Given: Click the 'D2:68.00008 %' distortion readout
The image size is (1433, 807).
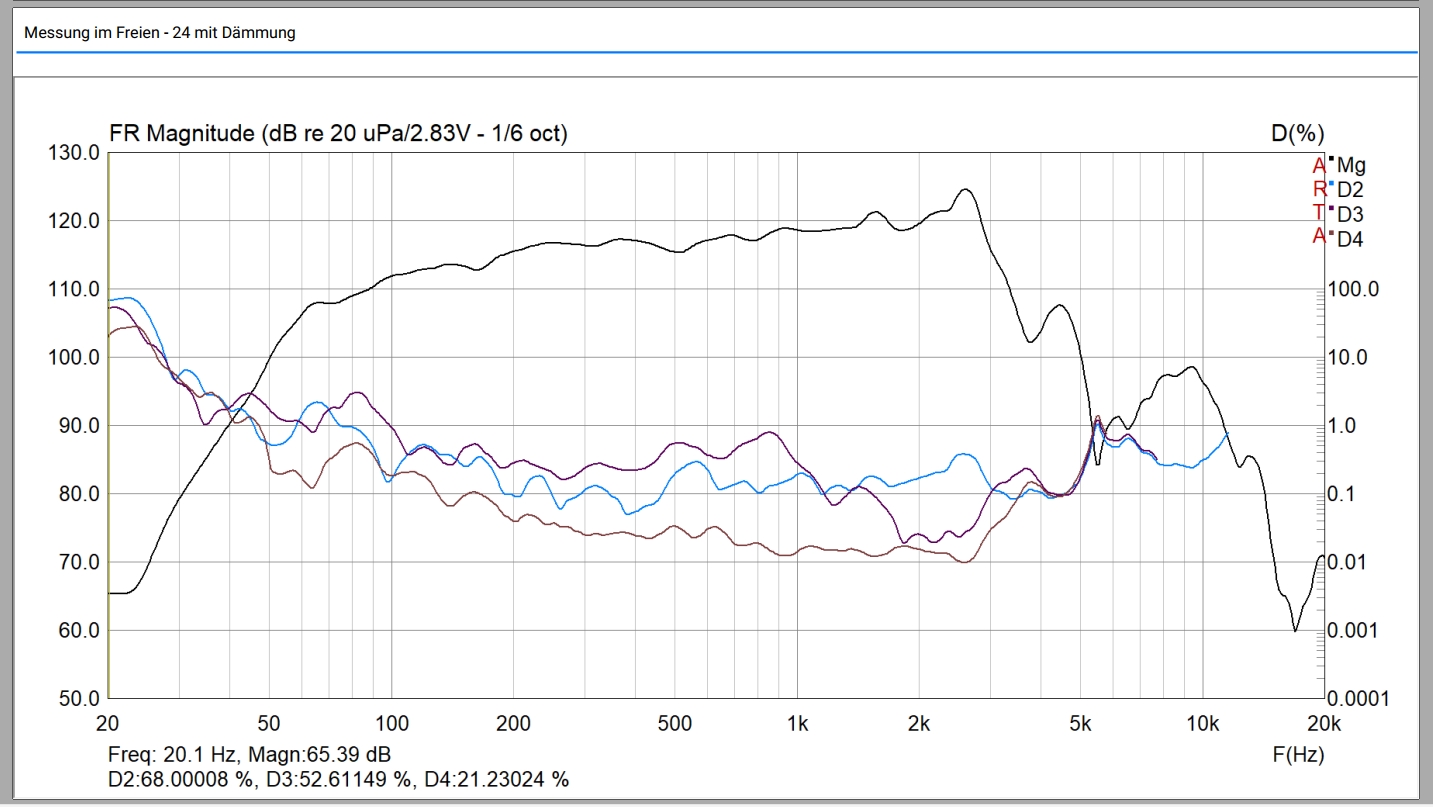Looking at the screenshot, I should [x=180, y=779].
